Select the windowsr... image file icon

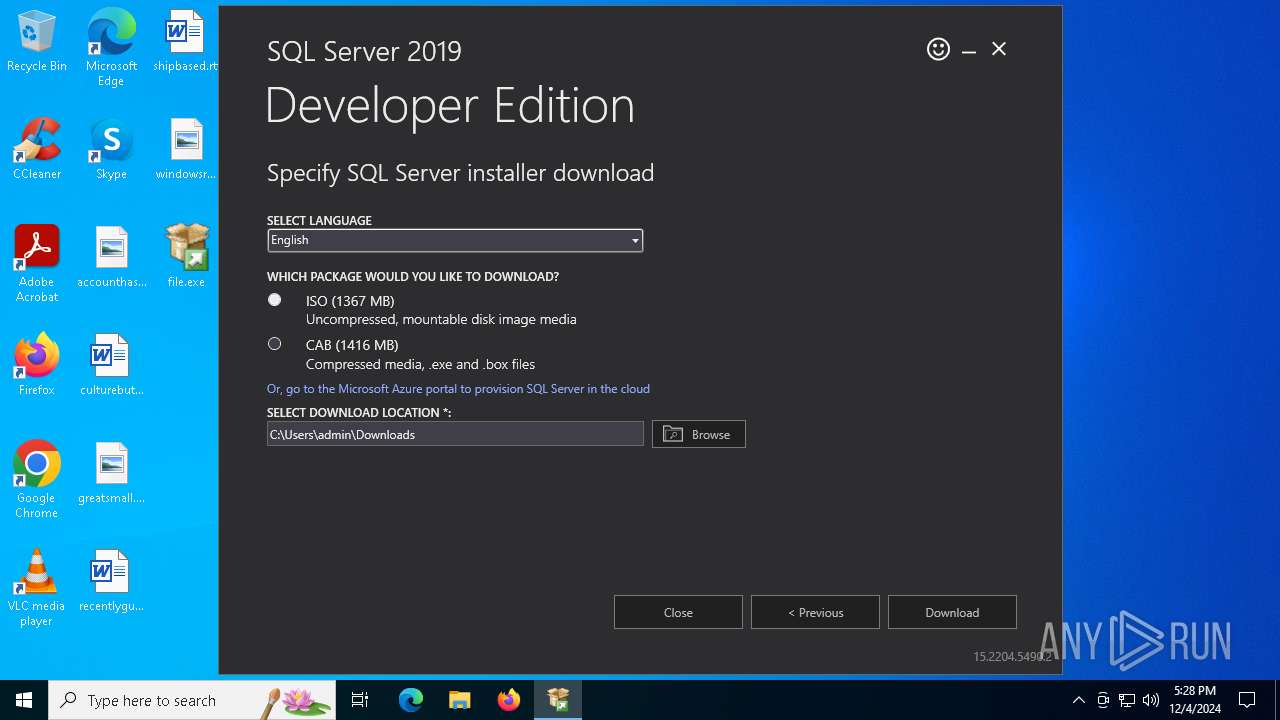click(x=186, y=150)
